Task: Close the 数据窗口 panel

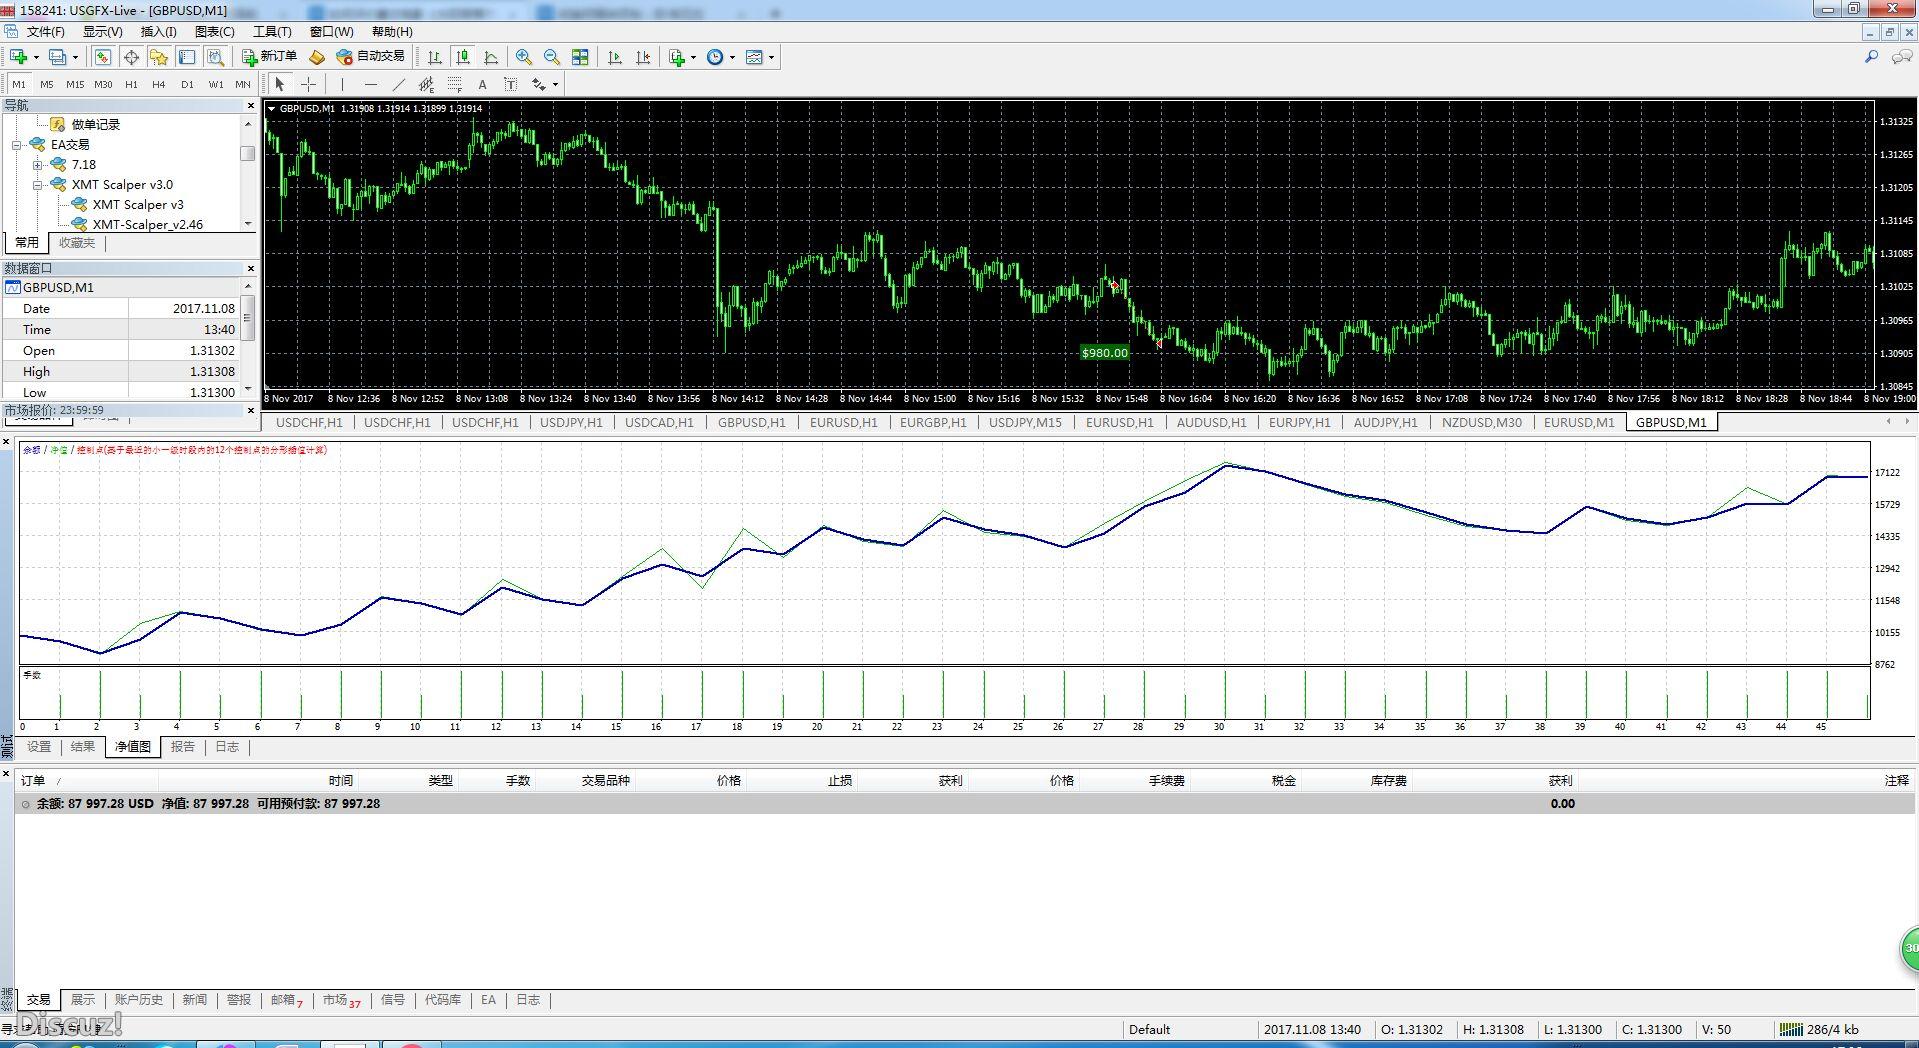Action: tap(250, 268)
